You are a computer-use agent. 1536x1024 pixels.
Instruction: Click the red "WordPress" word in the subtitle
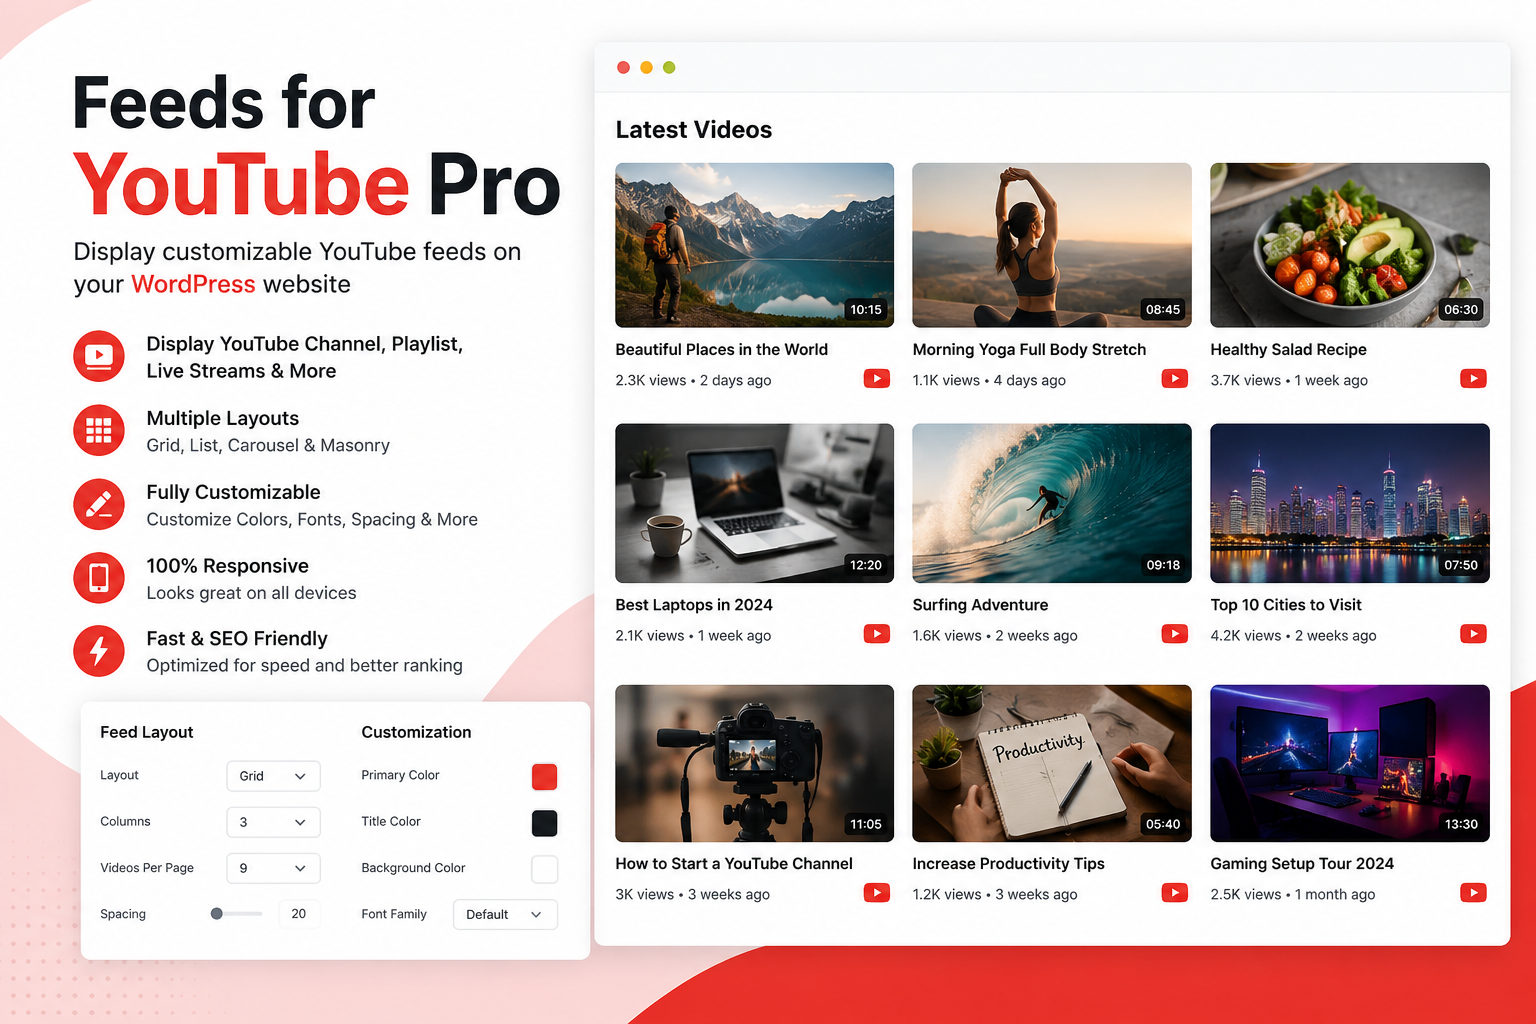pyautogui.click(x=193, y=284)
